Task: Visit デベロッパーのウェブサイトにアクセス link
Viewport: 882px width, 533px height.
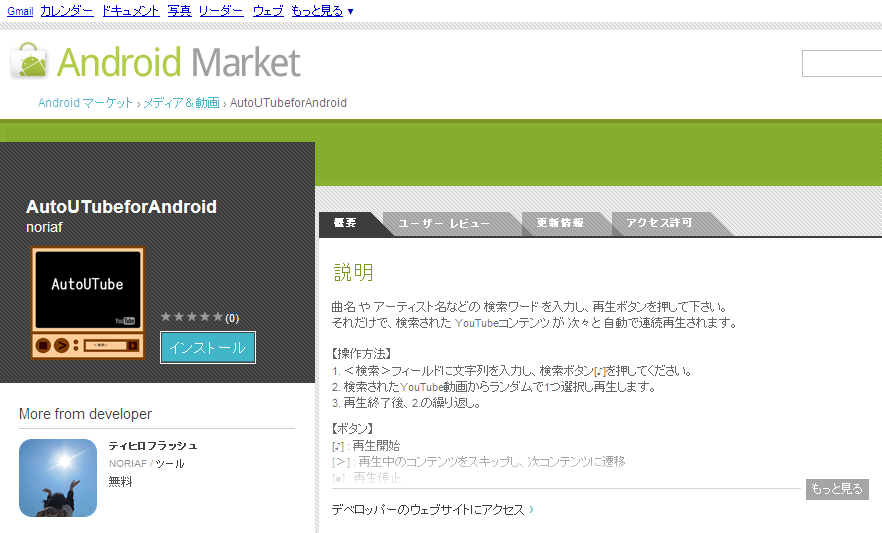Action: [x=428, y=510]
